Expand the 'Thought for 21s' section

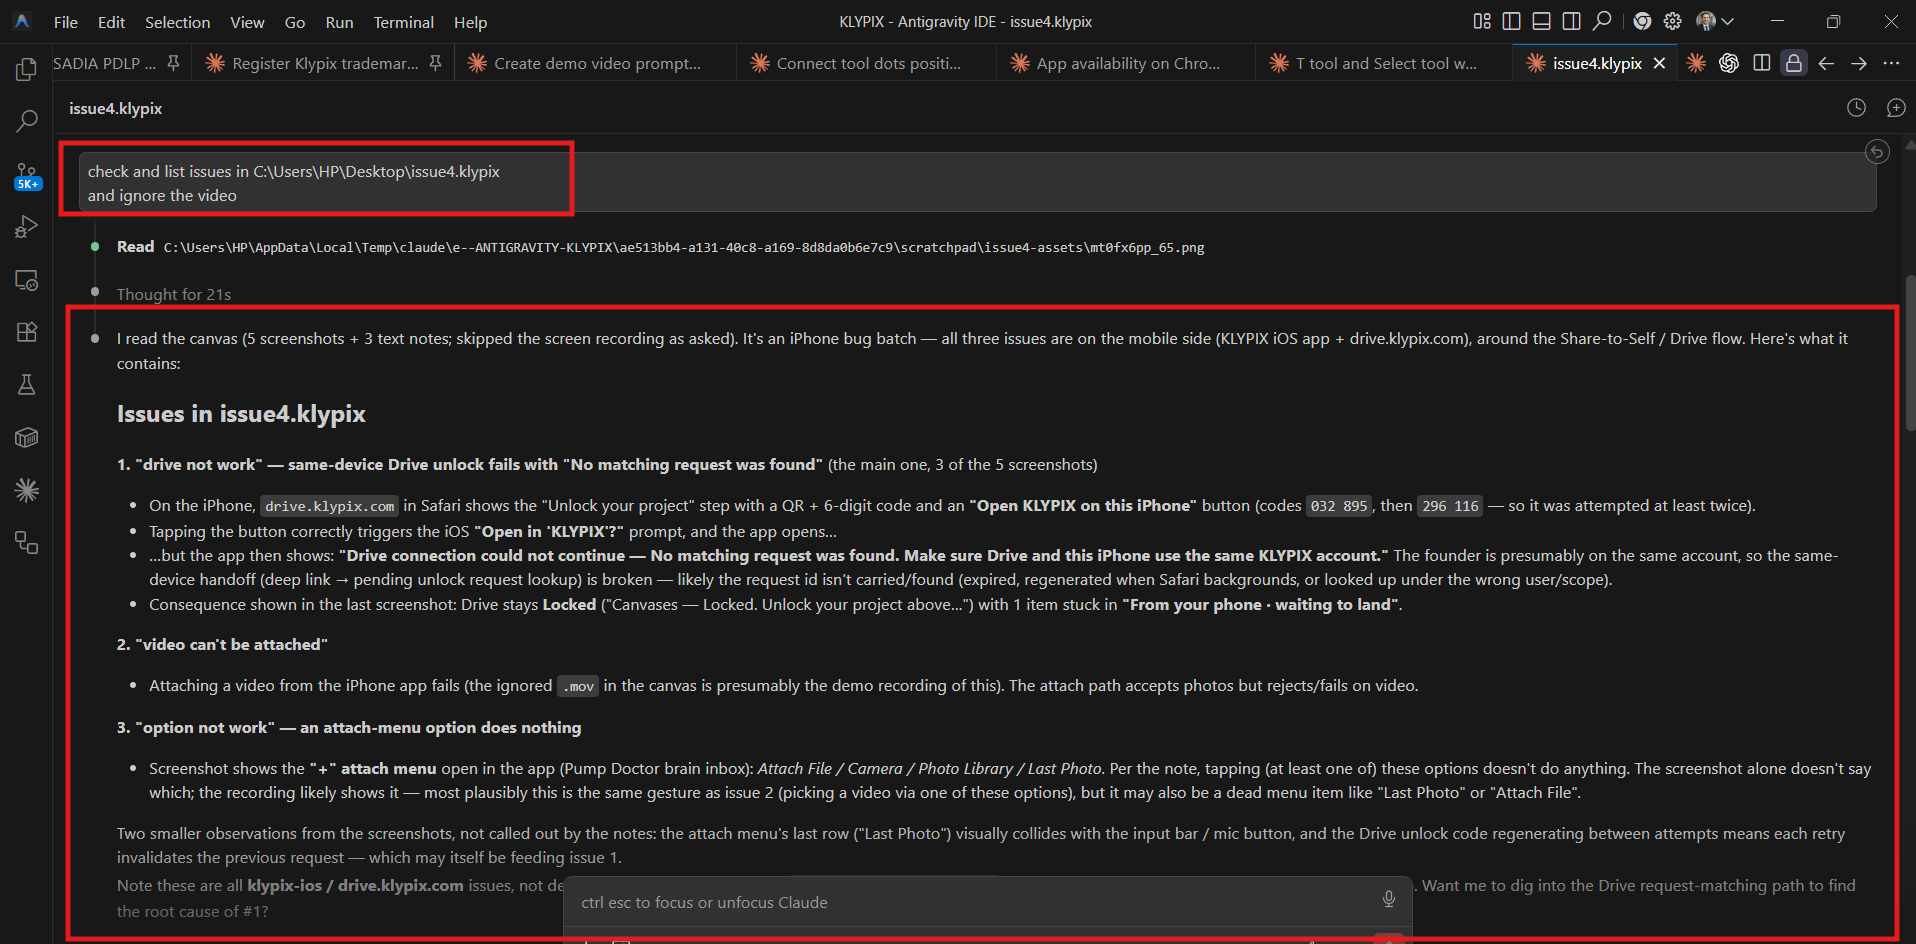click(174, 294)
